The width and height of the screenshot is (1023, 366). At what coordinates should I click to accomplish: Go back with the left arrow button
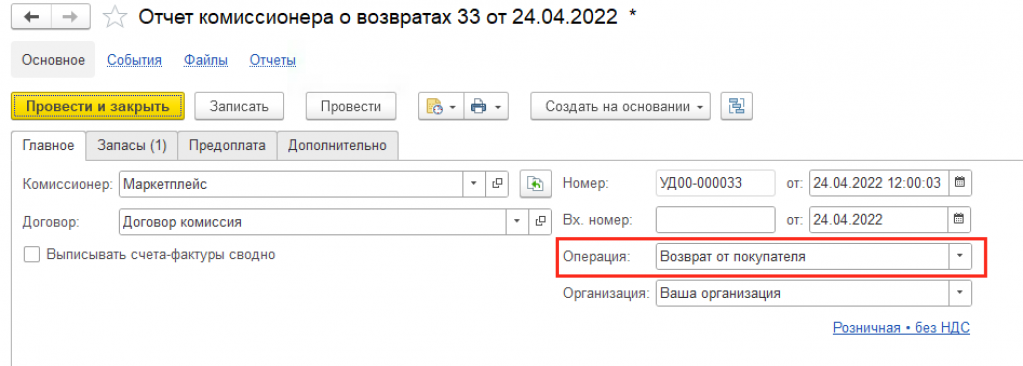(x=31, y=17)
